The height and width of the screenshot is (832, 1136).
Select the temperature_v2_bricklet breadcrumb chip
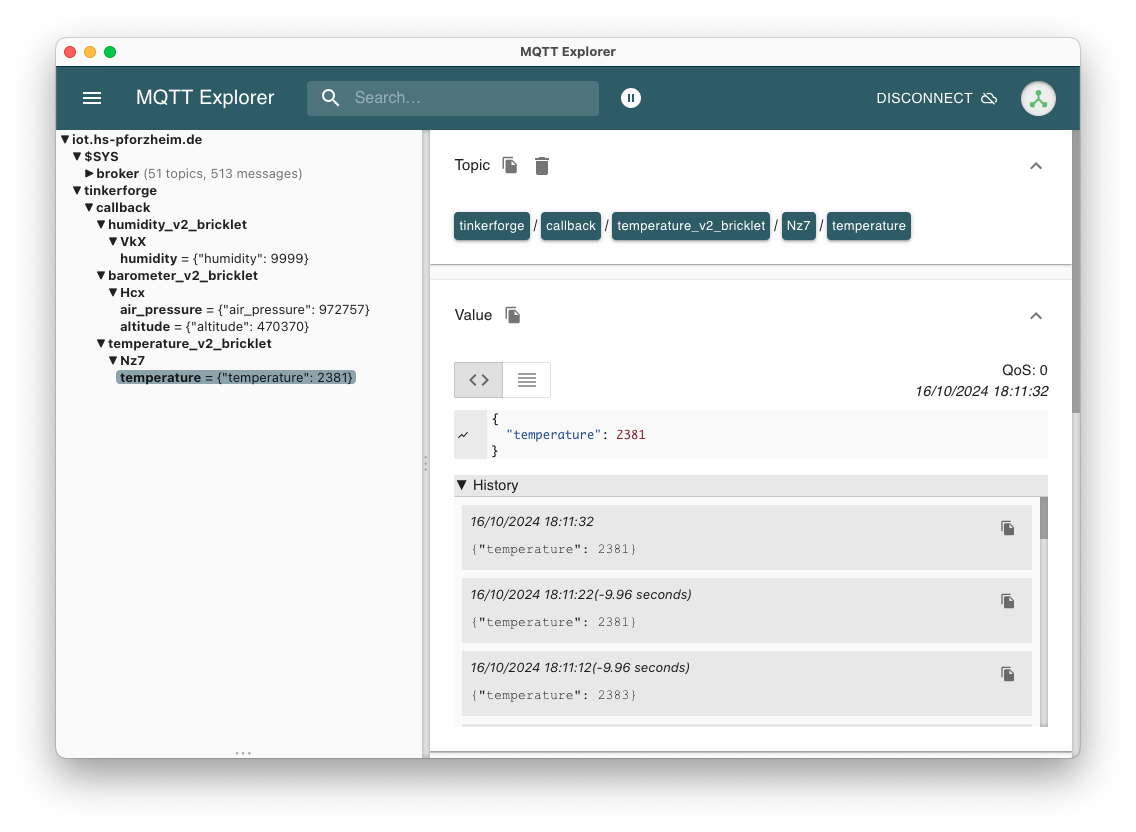[x=690, y=226]
